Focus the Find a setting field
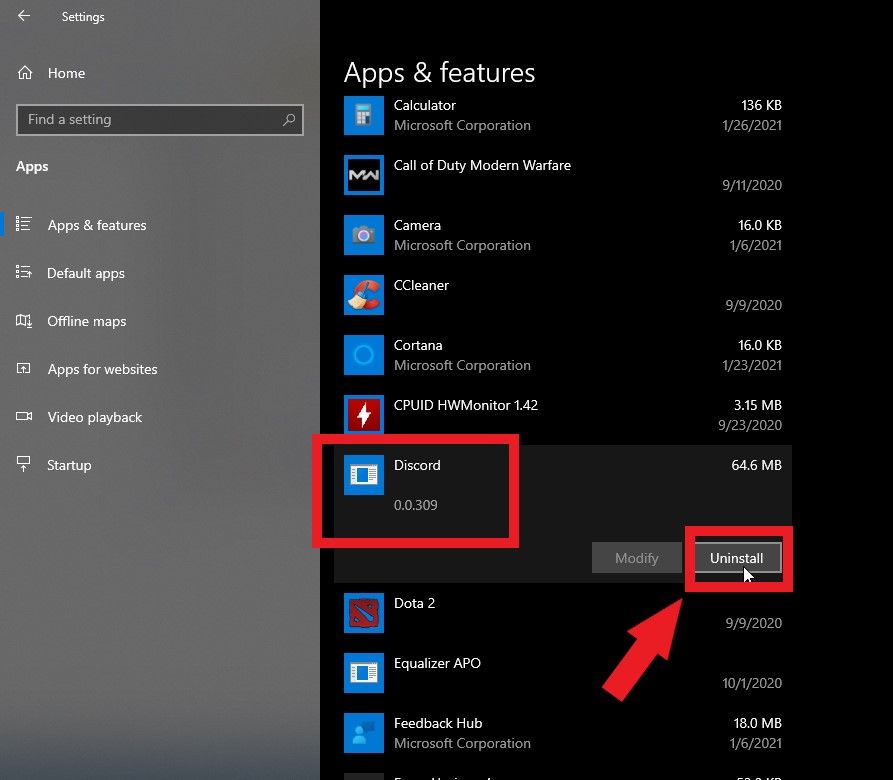The height and width of the screenshot is (780, 893). 159,120
